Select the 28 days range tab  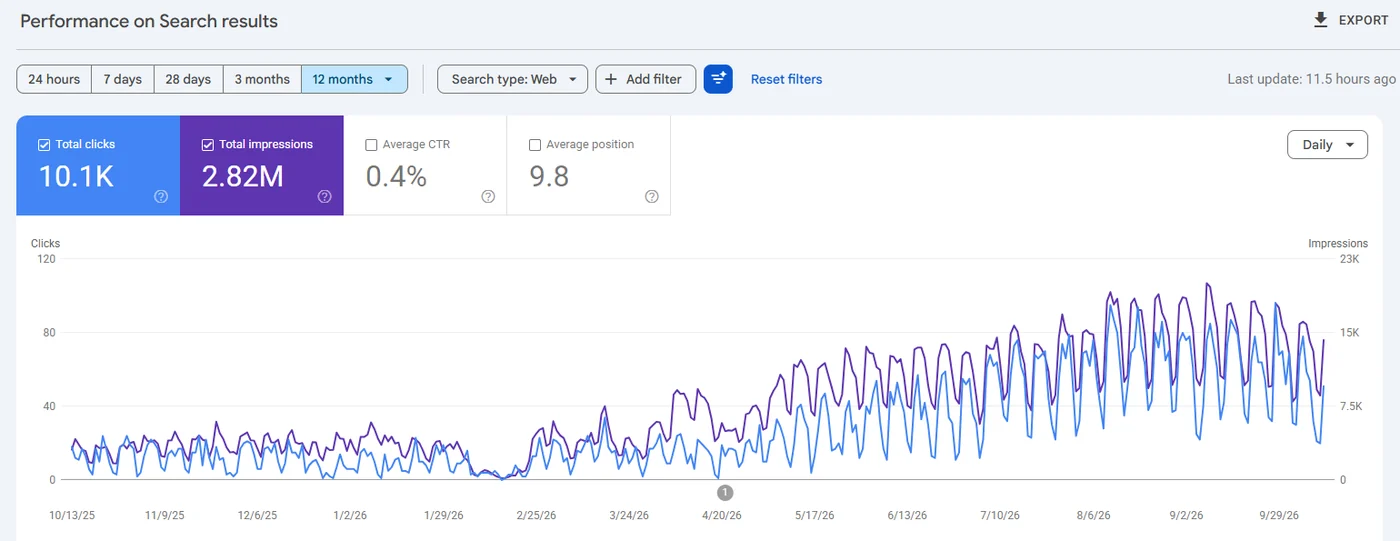[x=188, y=79]
